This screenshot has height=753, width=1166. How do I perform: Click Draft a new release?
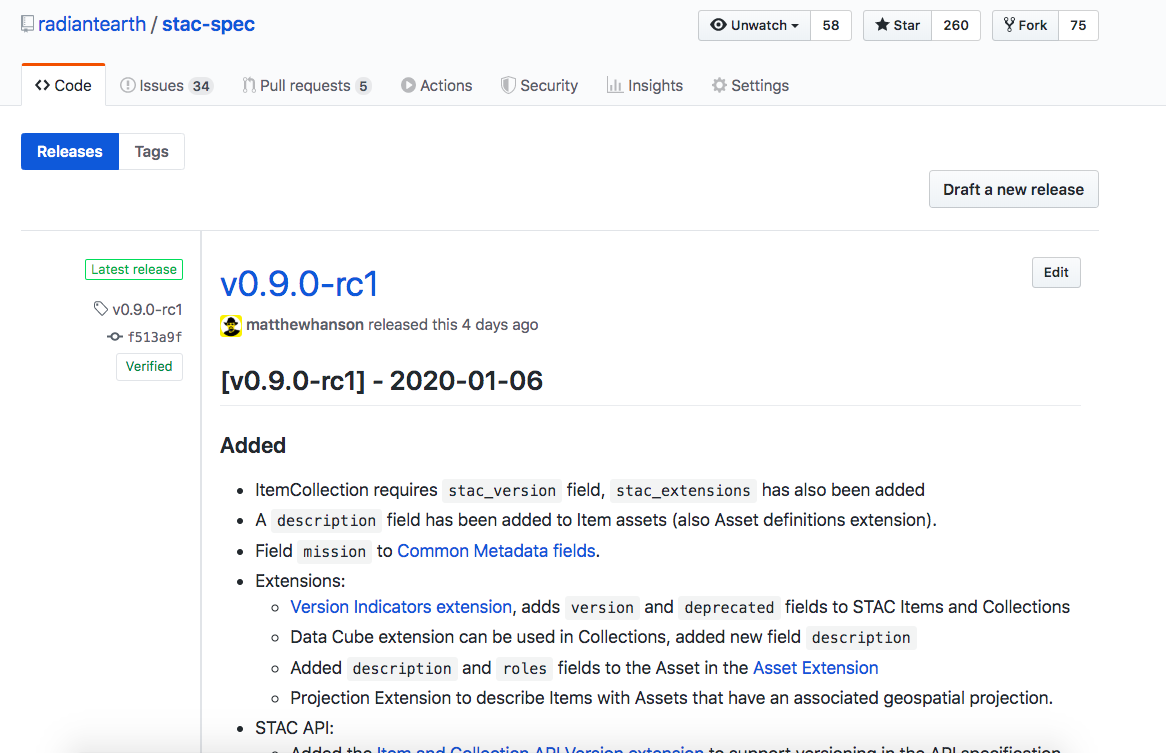click(x=1014, y=190)
